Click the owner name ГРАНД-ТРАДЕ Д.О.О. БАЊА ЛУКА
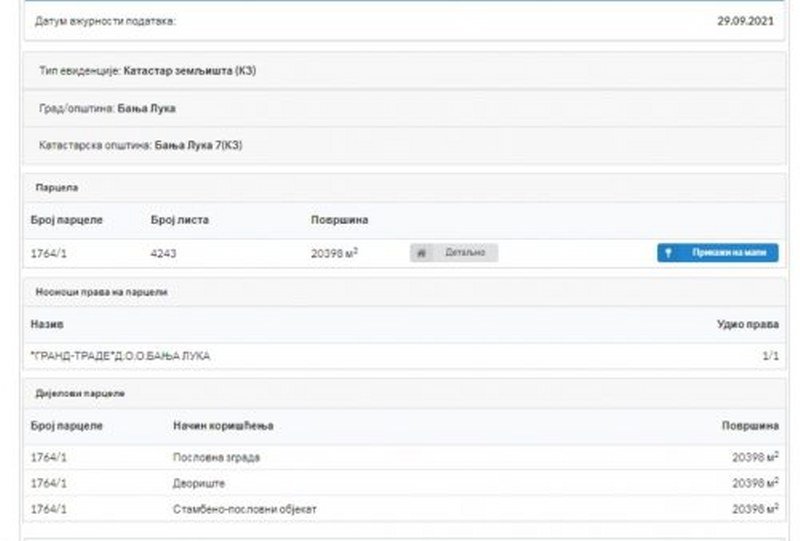This screenshot has width=800, height=541. pyautogui.click(x=121, y=356)
